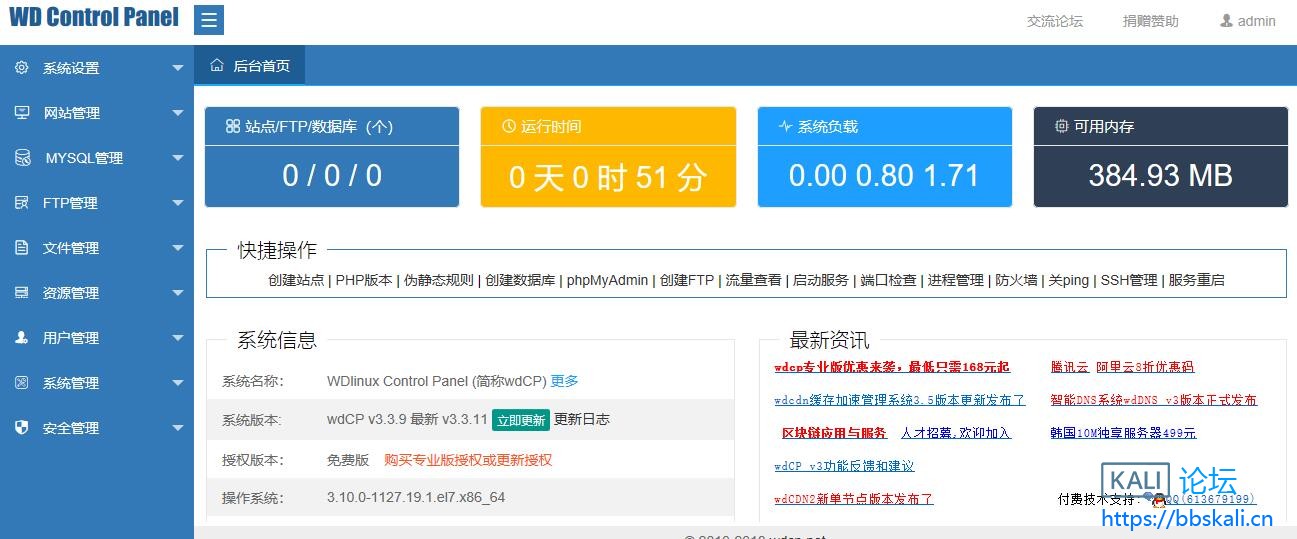The height and width of the screenshot is (539, 1297).
Task: Click the gear icon beside 系统设置
Action: pyautogui.click(x=21, y=68)
